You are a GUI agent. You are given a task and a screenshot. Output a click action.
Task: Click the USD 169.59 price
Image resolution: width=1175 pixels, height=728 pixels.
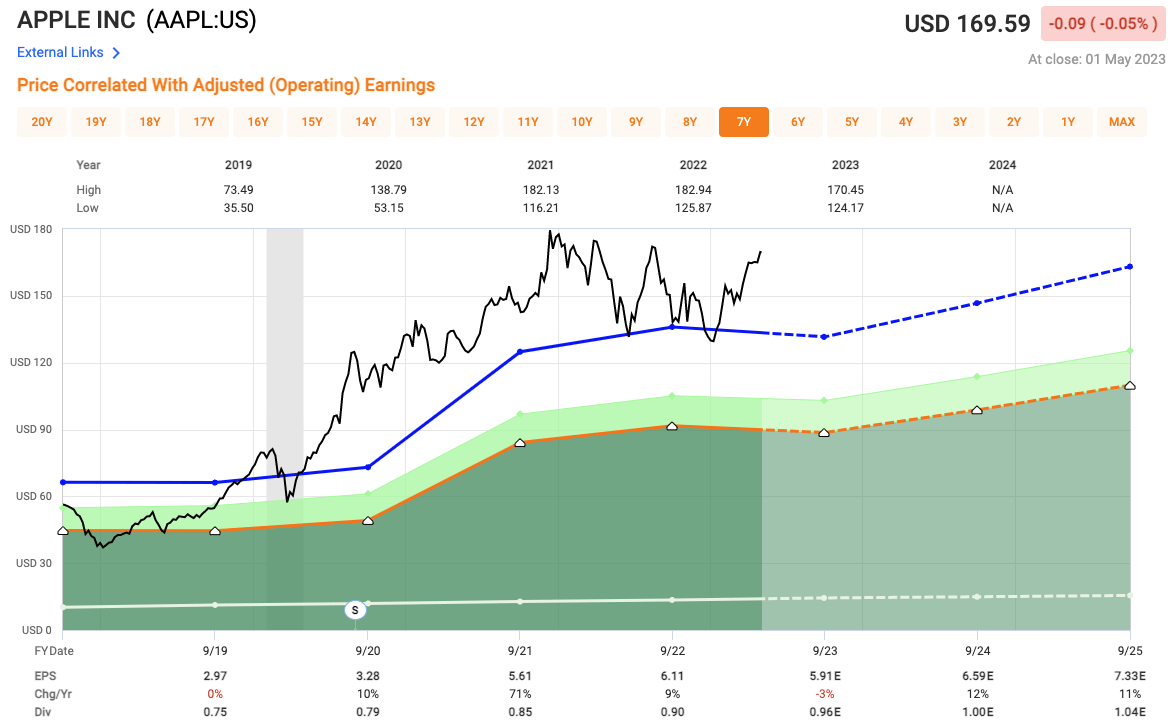click(x=967, y=24)
